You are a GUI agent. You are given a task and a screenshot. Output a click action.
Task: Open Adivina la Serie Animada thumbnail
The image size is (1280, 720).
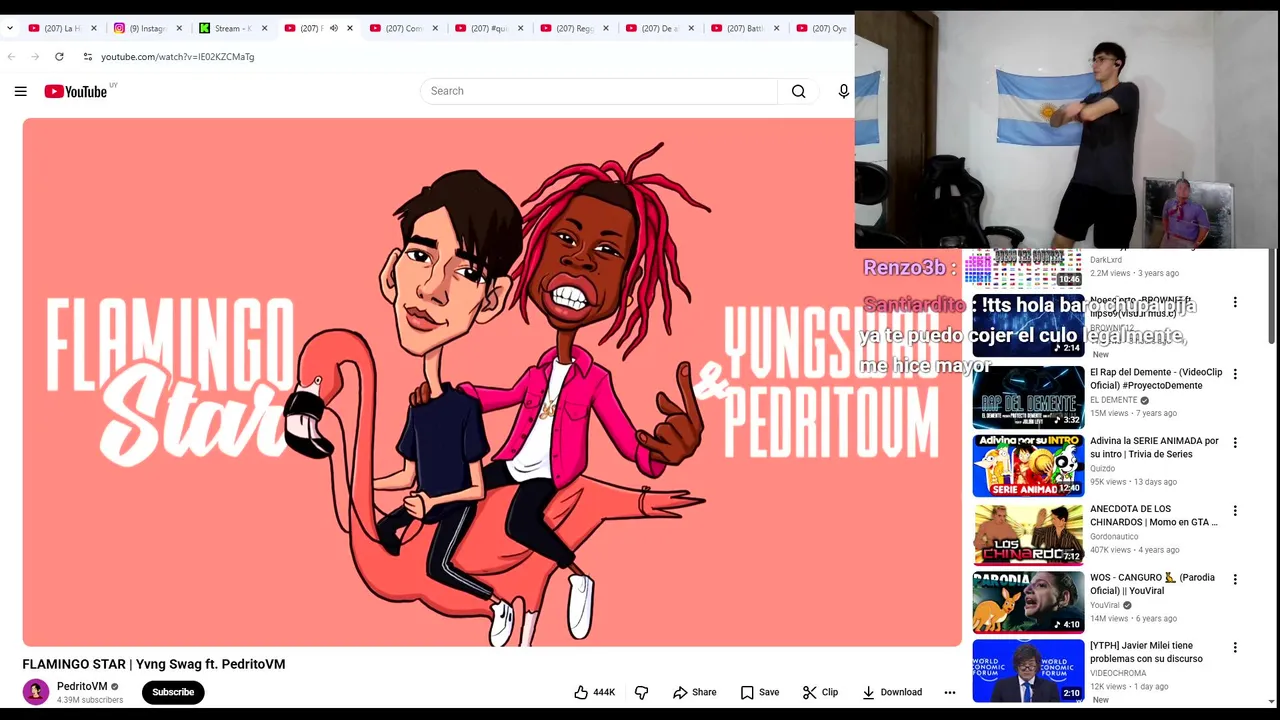[1028, 465]
